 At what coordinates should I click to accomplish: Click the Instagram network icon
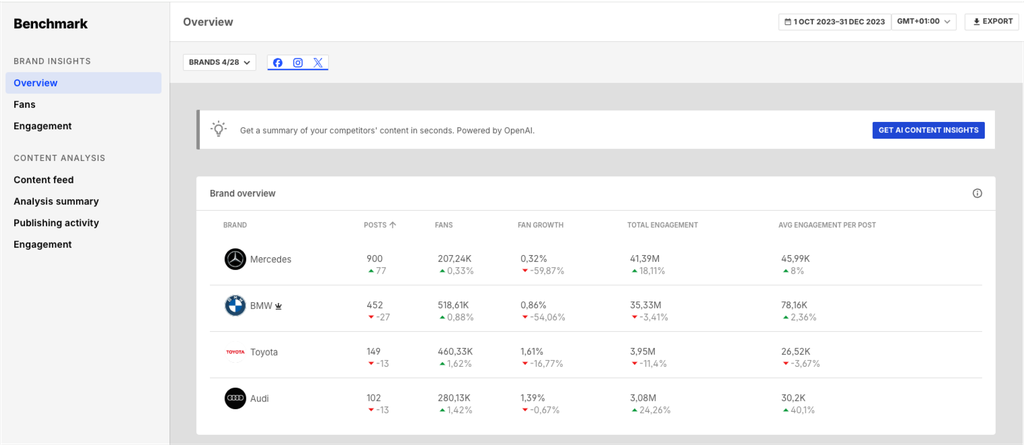pos(297,63)
